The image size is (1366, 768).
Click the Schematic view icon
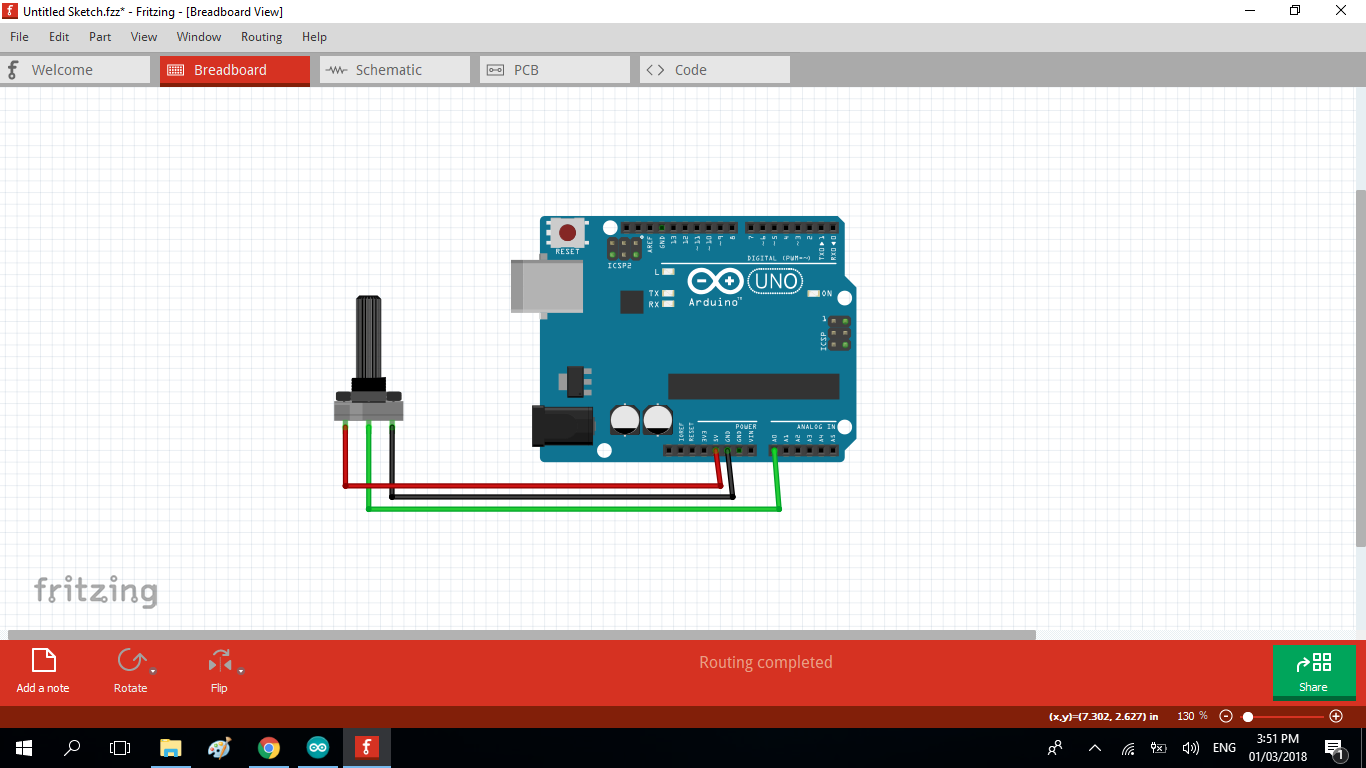coord(337,69)
